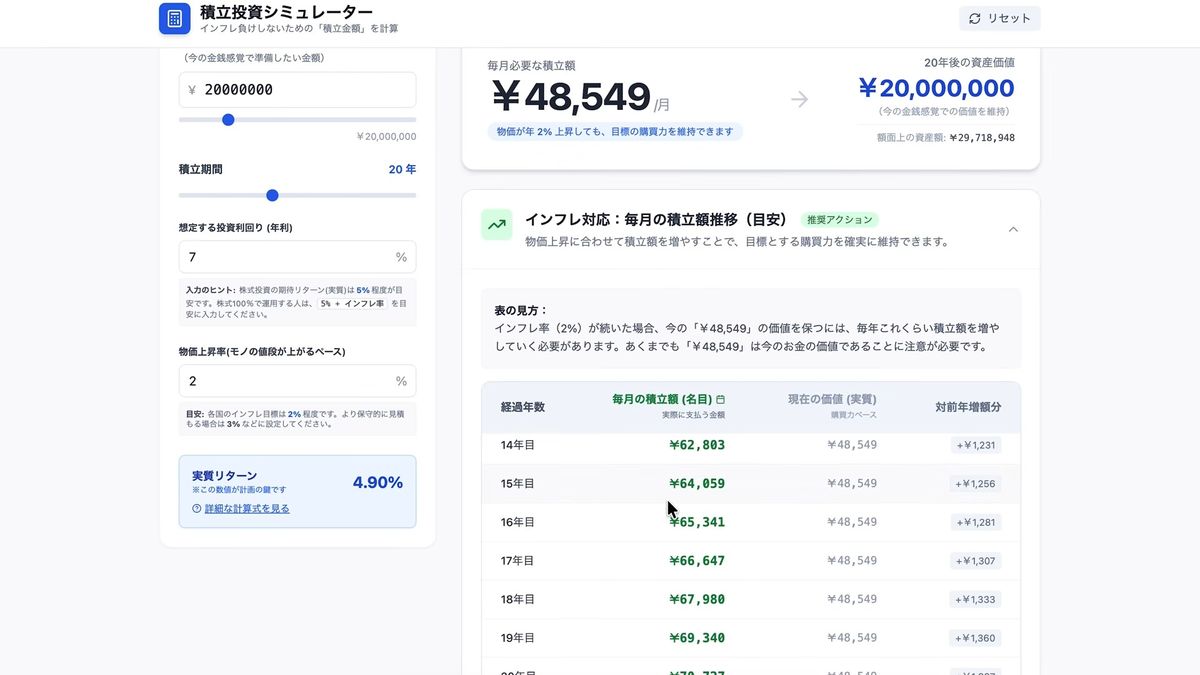1200x675 pixels.
Task: Click the +¥1,360 increase badge
Action: point(975,638)
